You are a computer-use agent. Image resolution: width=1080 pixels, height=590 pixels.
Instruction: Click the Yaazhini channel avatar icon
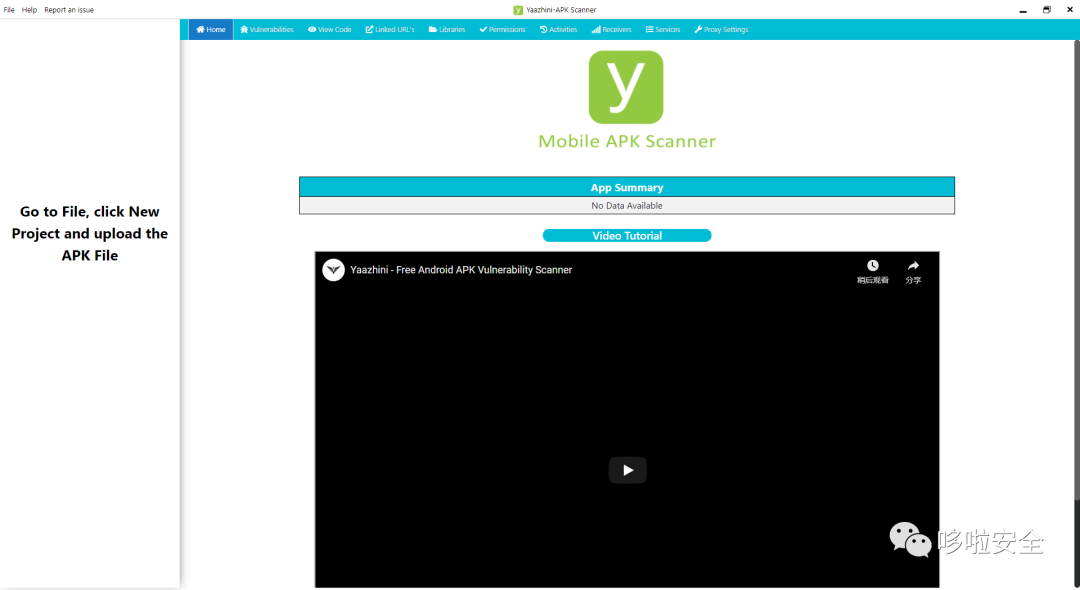(x=333, y=270)
